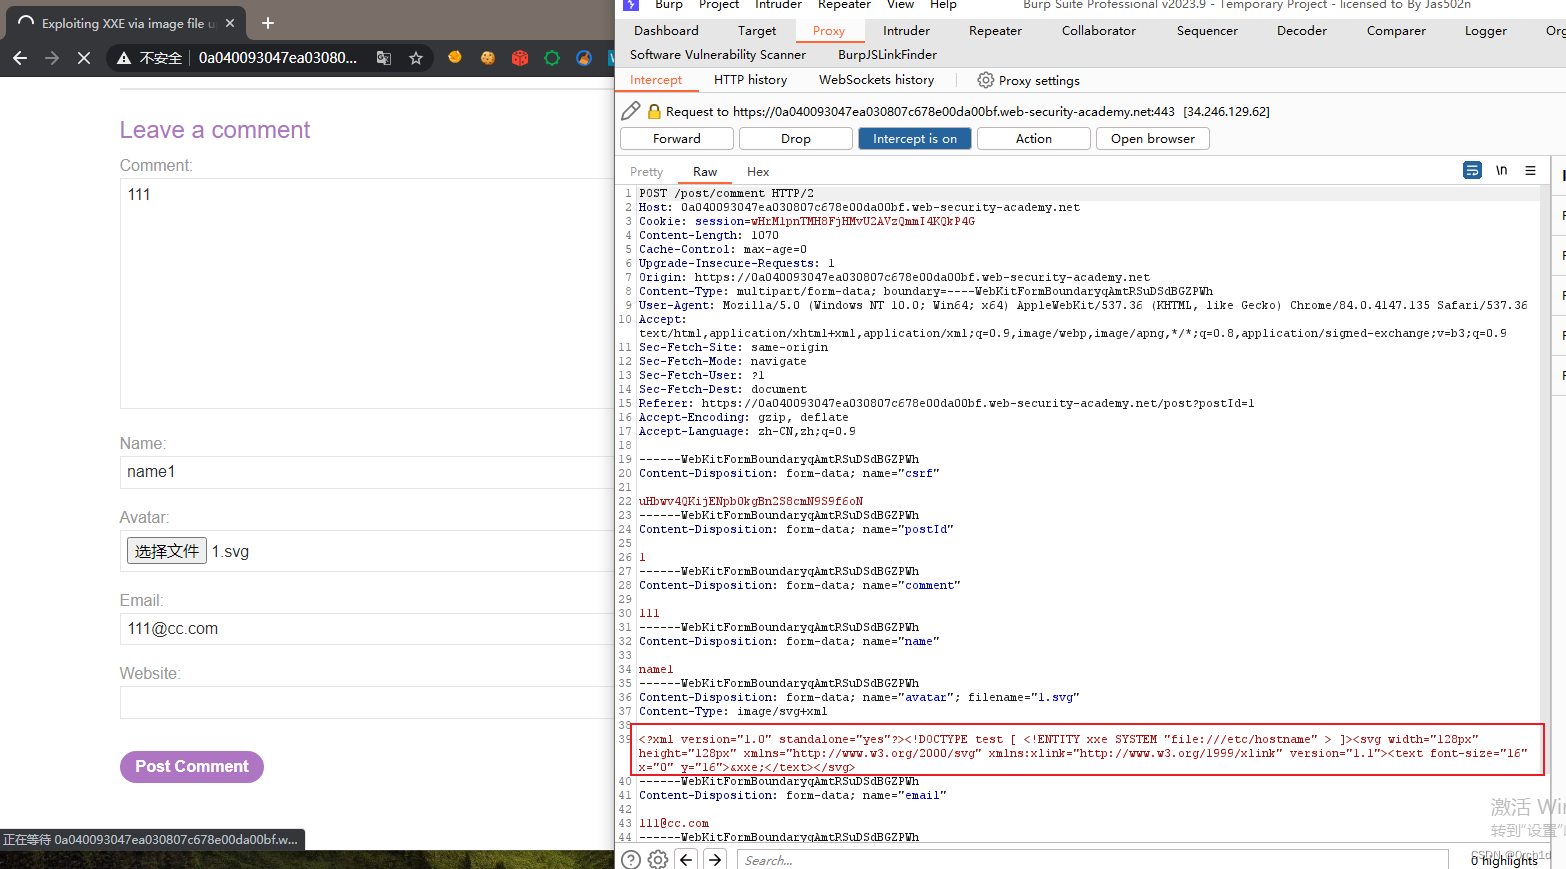Click Open browser button in Burp
The image size is (1566, 869).
tap(1153, 139)
